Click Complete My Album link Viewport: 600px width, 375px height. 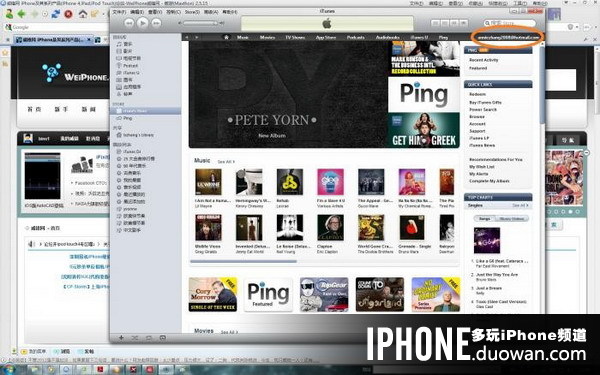pos(489,181)
